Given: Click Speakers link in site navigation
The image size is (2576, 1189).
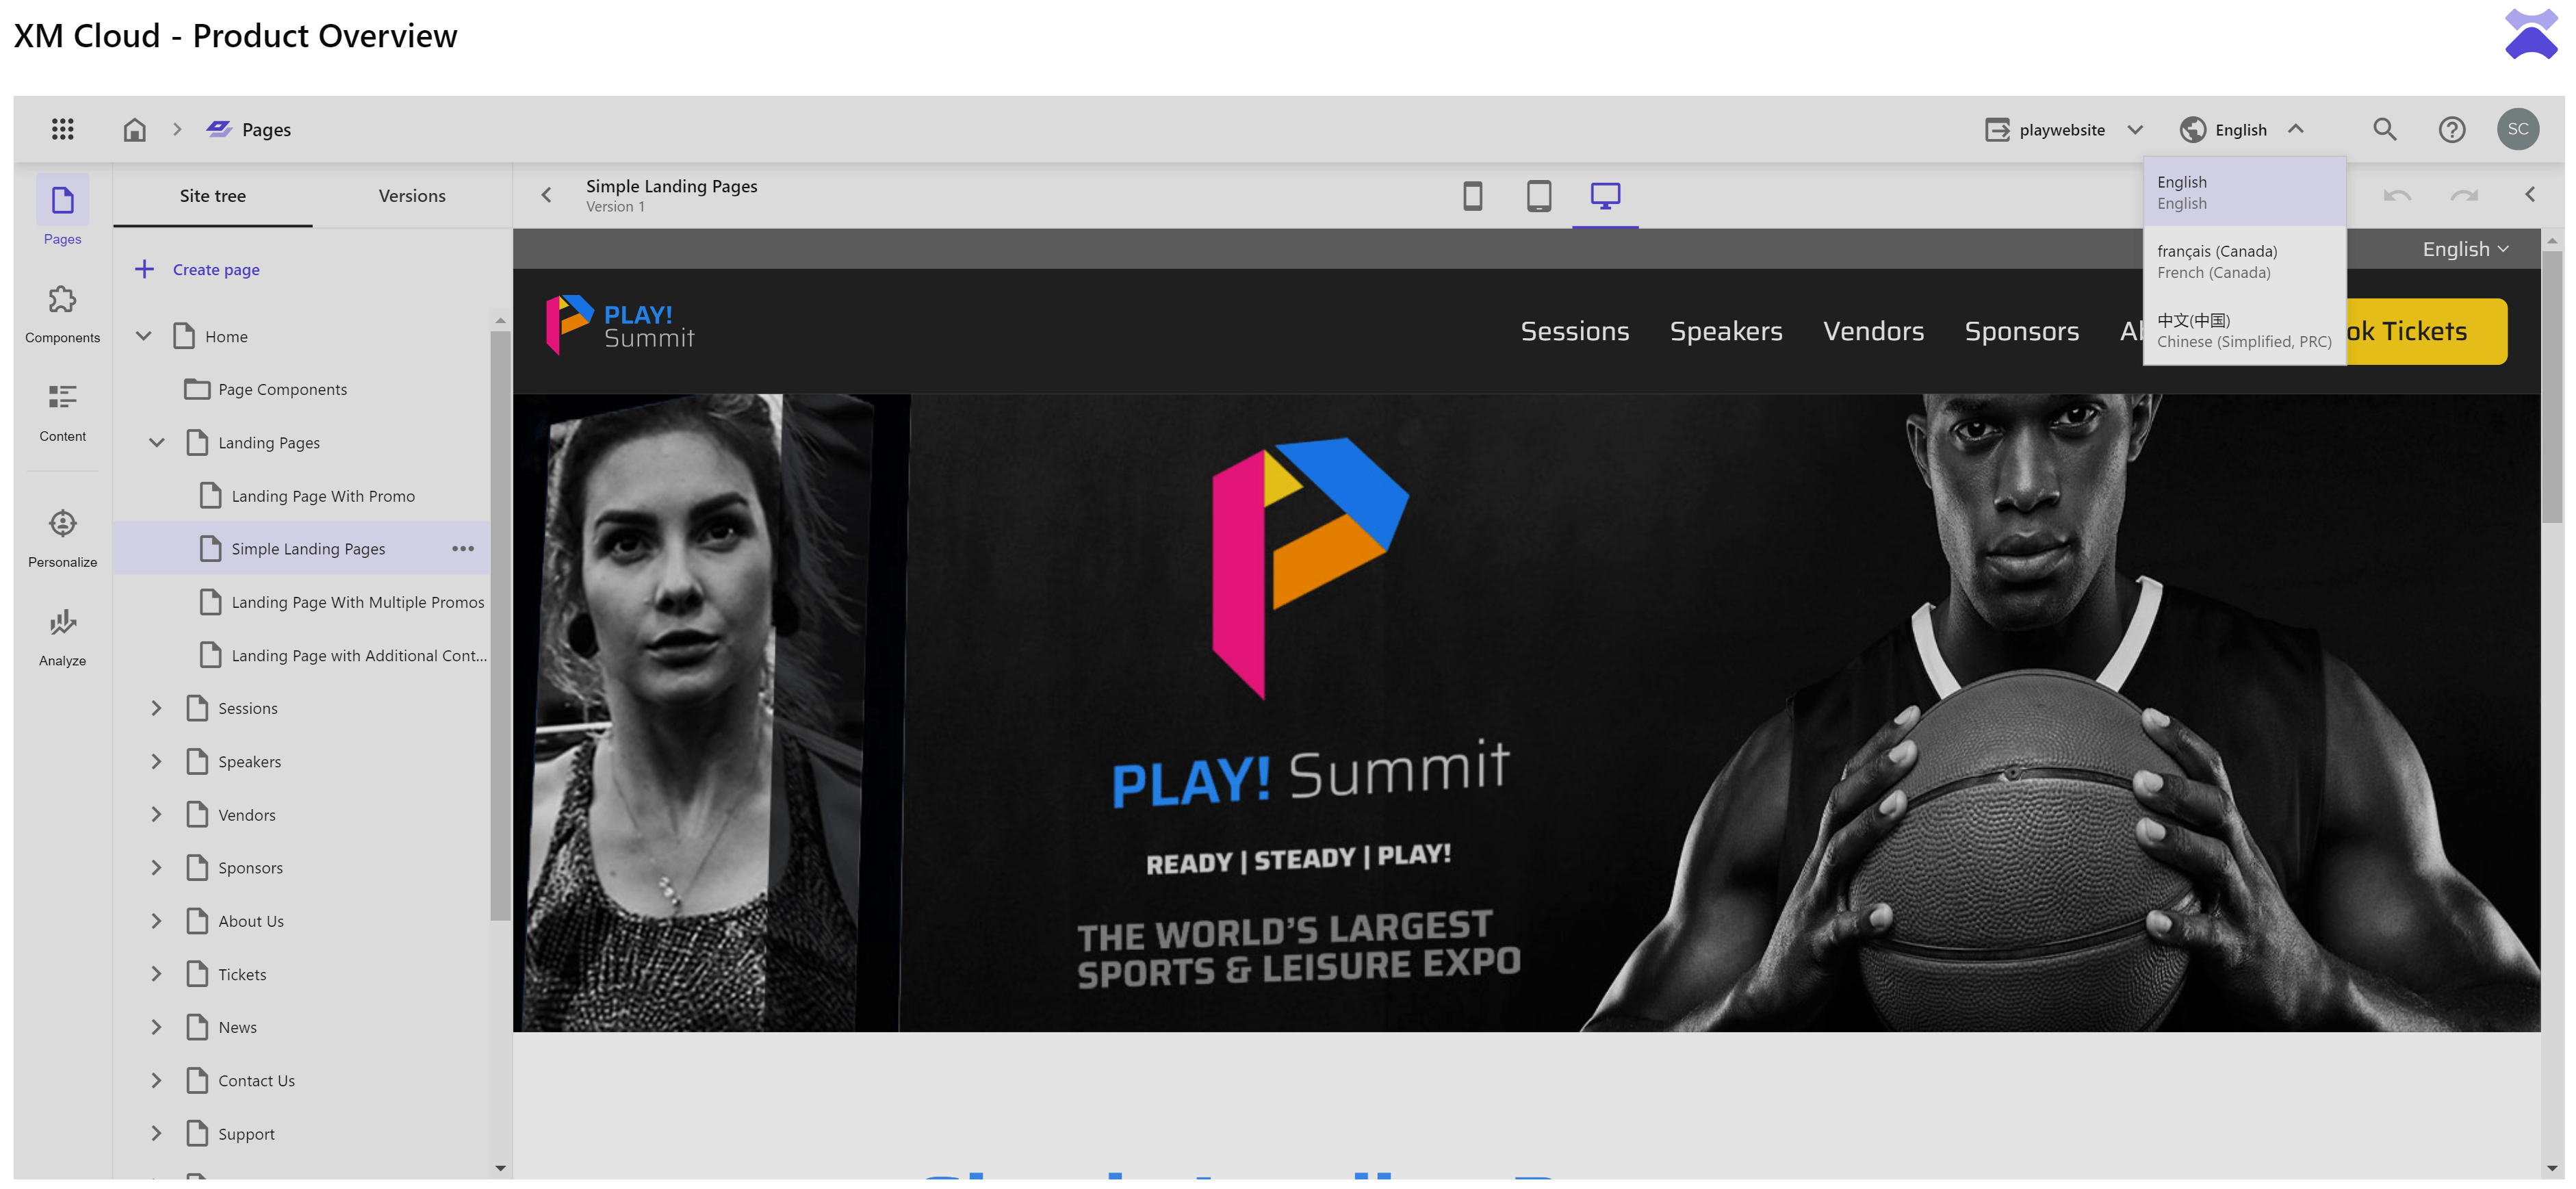Looking at the screenshot, I should [1725, 331].
